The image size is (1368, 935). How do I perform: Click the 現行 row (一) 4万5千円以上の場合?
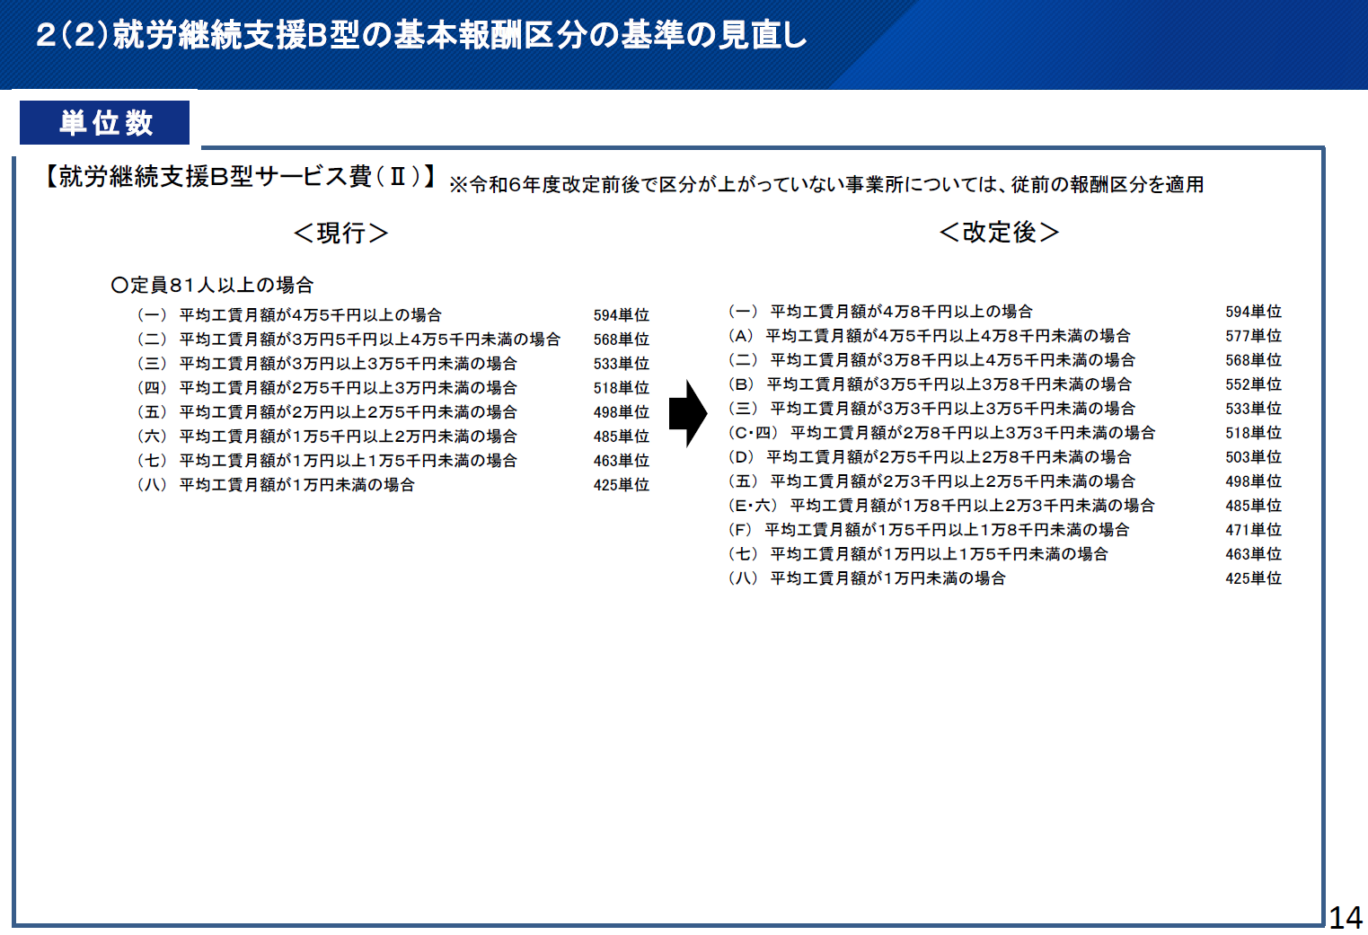(290, 315)
